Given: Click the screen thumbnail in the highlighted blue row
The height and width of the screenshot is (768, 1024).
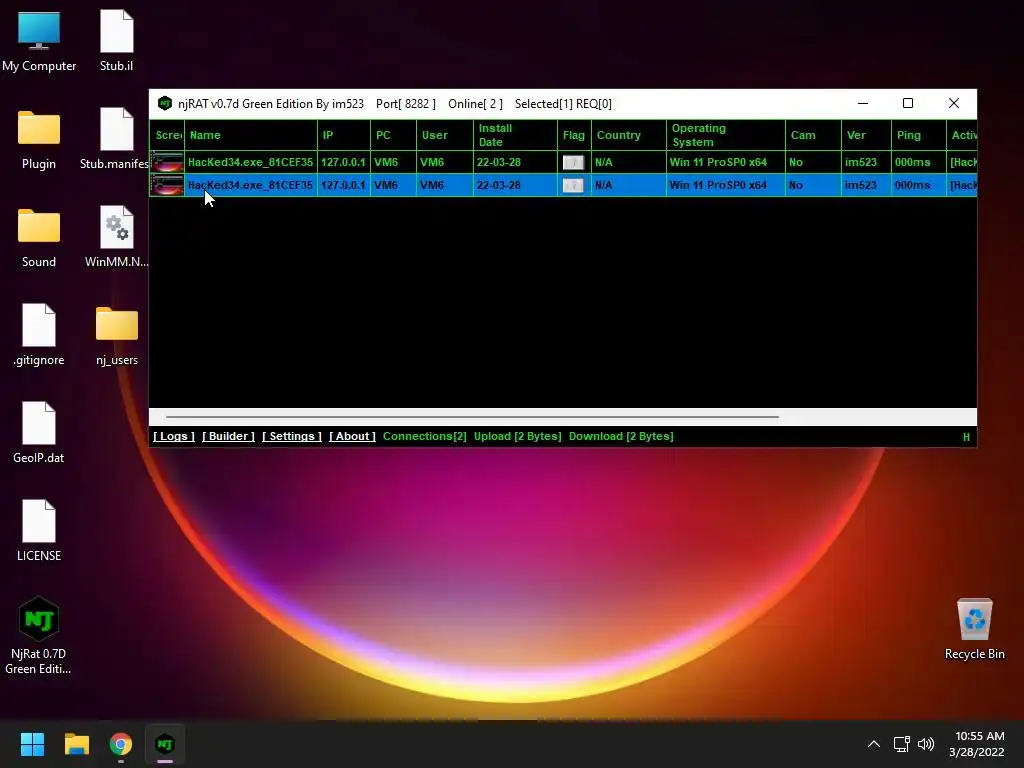Looking at the screenshot, I should point(167,185).
